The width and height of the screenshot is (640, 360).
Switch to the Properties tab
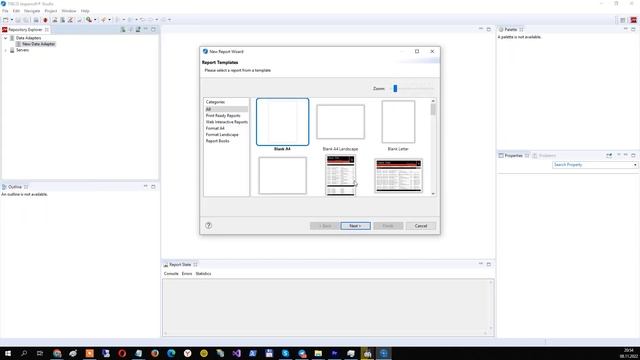click(x=513, y=156)
